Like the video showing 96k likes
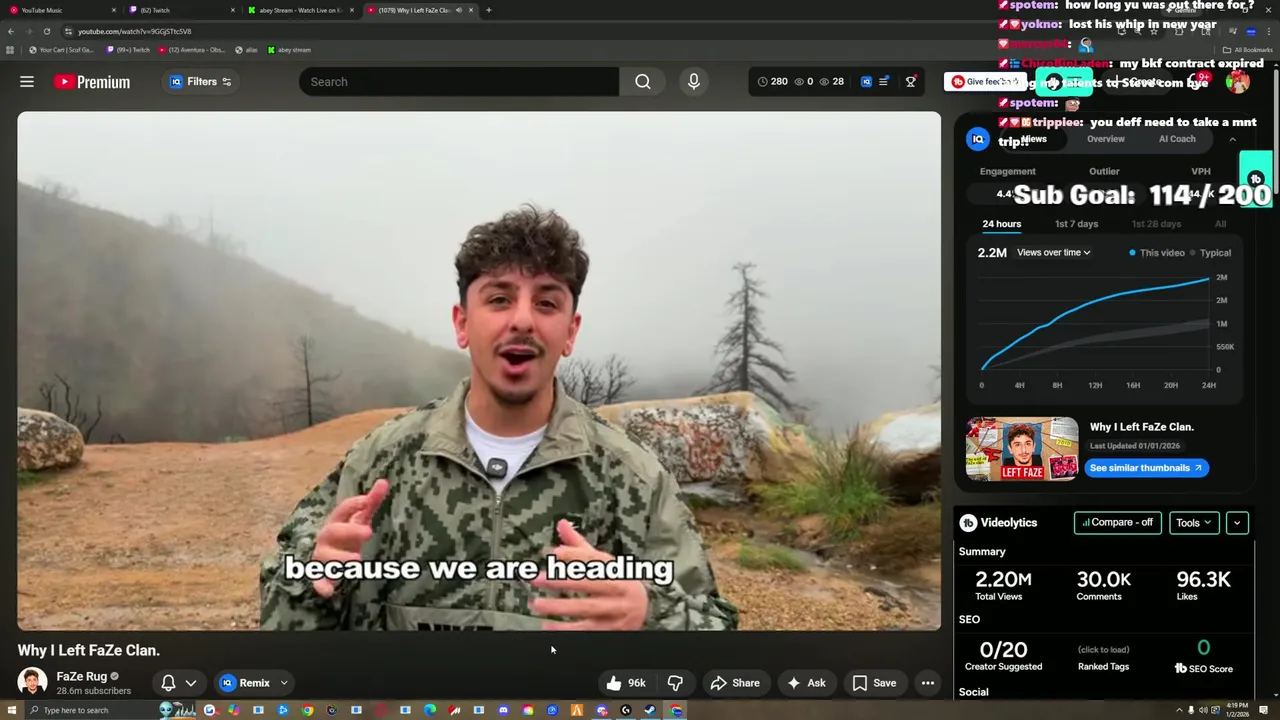Image resolution: width=1280 pixels, height=720 pixels. 626,683
